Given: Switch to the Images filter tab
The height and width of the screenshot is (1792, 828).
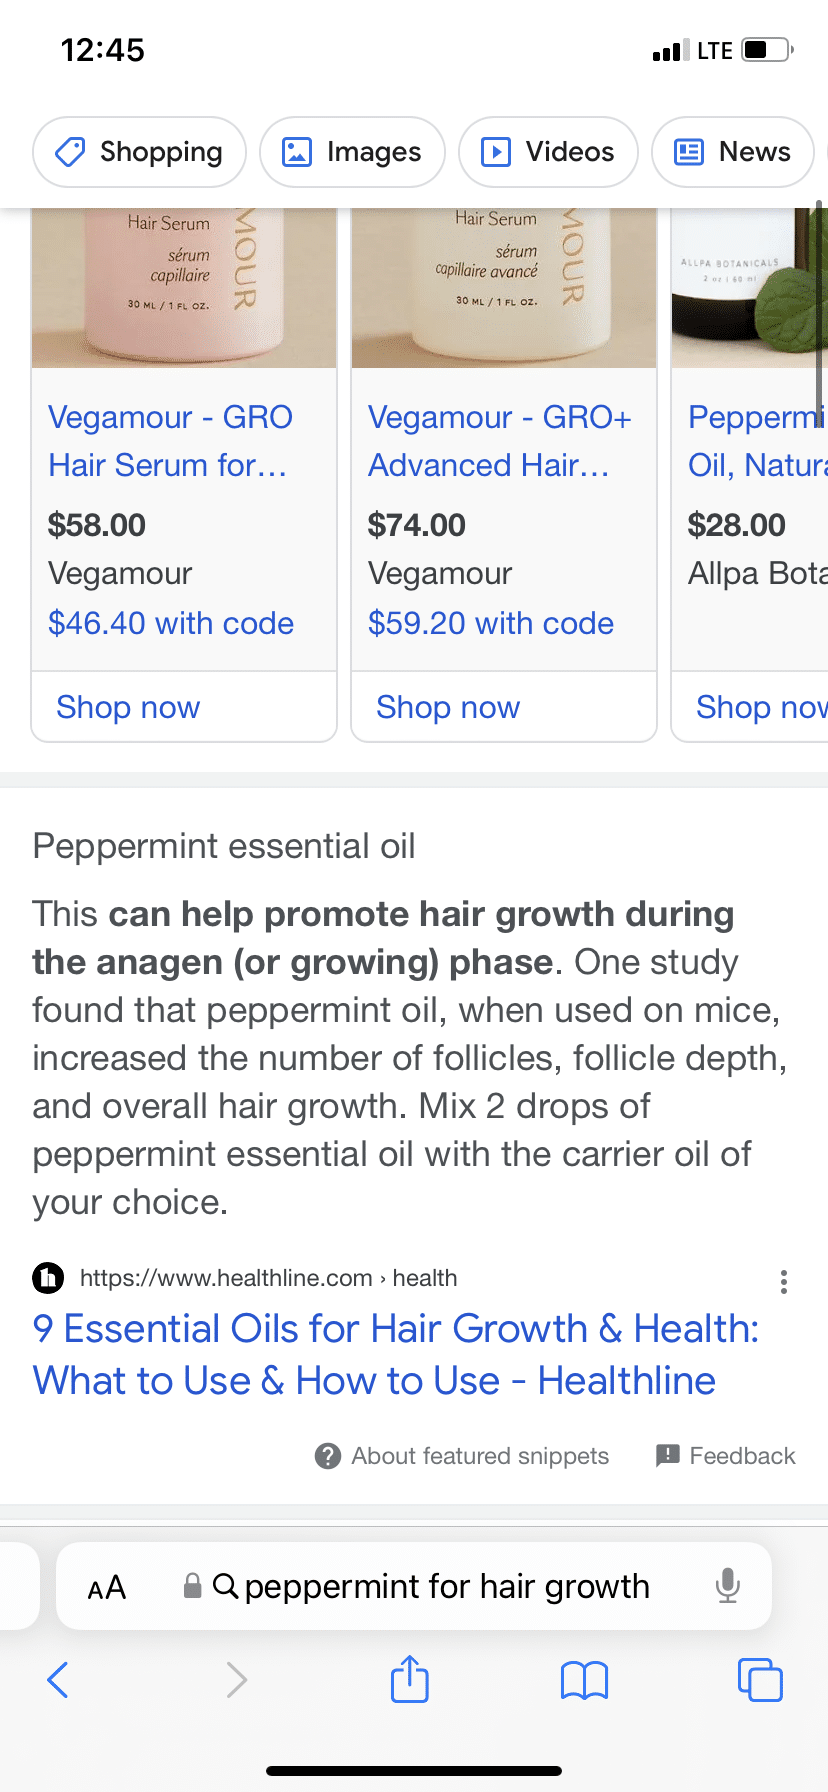Looking at the screenshot, I should (x=352, y=152).
